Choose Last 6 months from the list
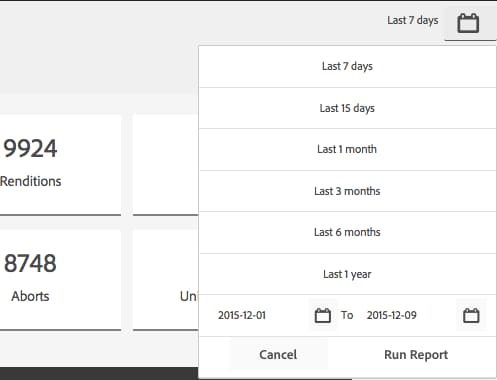The width and height of the screenshot is (497, 380). coord(347,232)
